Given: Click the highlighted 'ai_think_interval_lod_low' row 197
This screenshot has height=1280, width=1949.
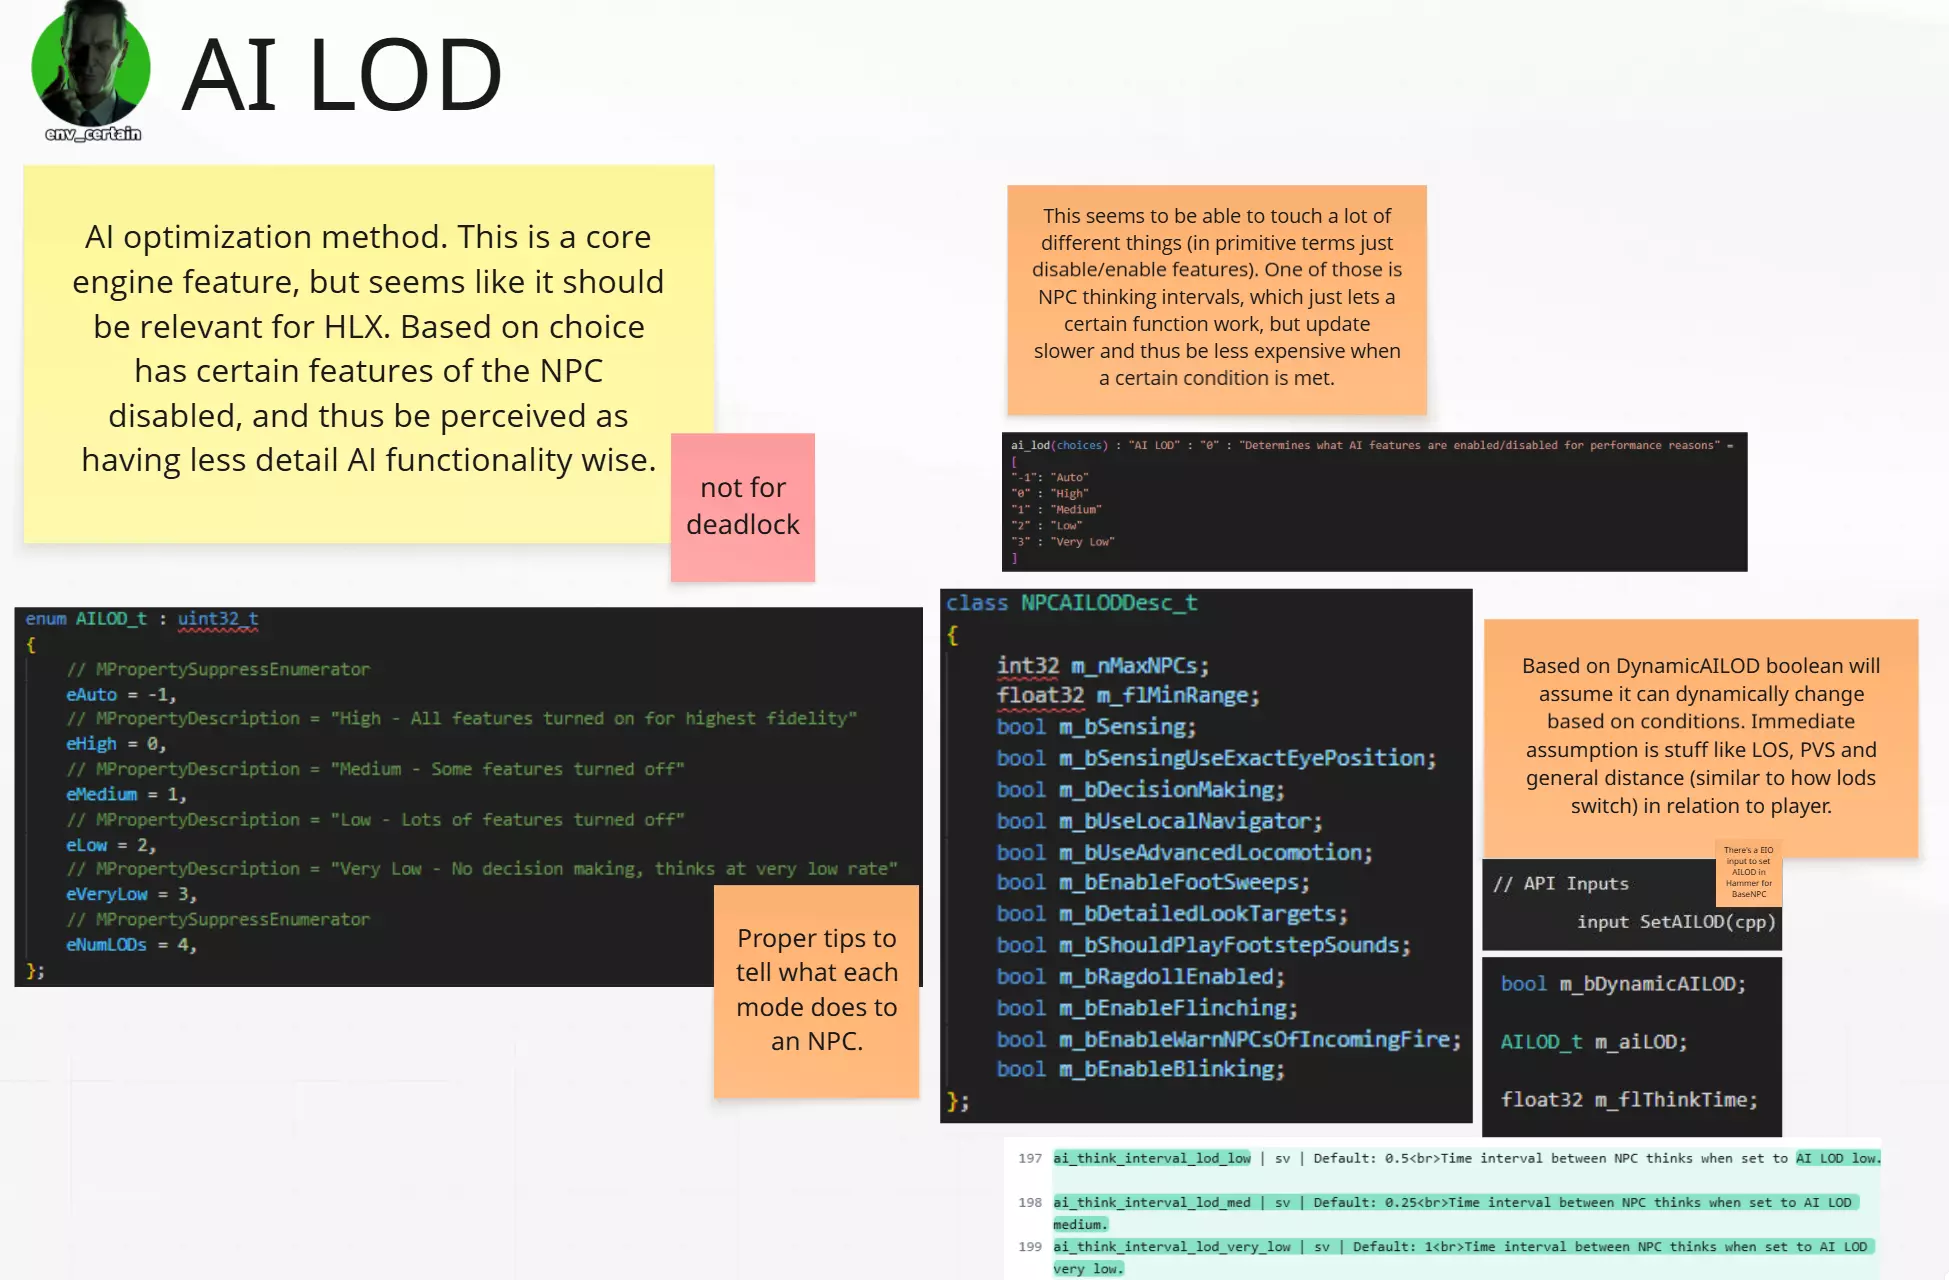Looking at the screenshot, I should click(1467, 1158).
